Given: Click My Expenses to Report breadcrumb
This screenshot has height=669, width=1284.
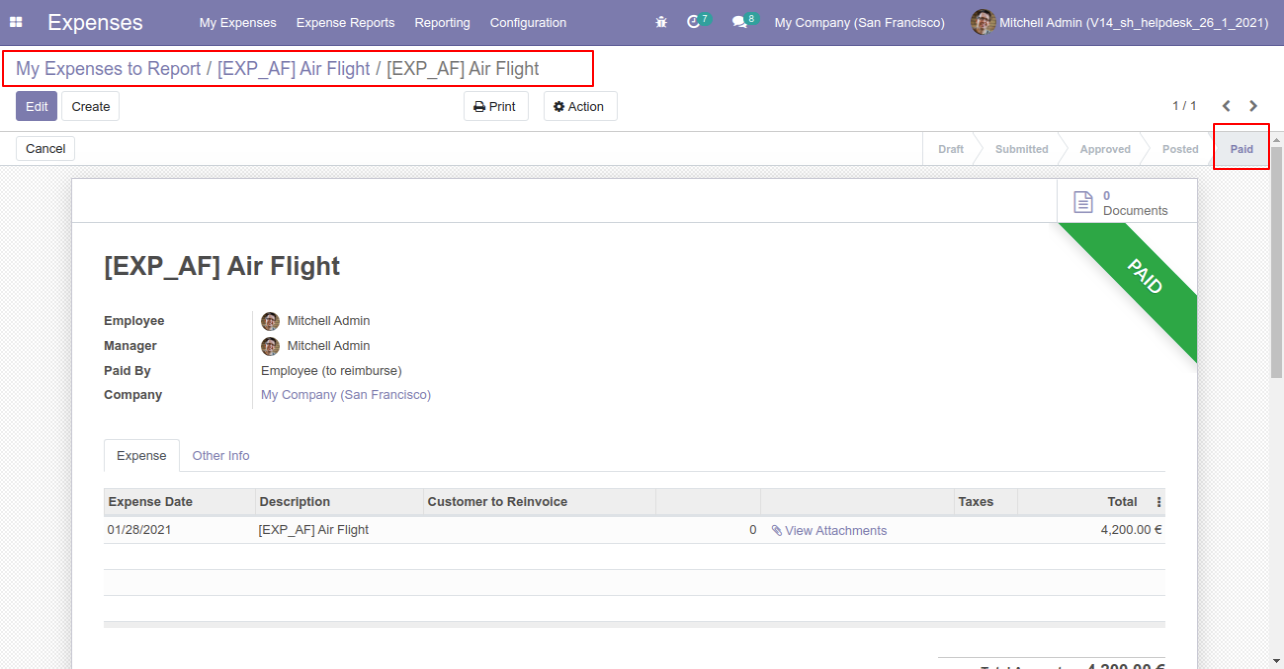Looking at the screenshot, I should pos(108,69).
